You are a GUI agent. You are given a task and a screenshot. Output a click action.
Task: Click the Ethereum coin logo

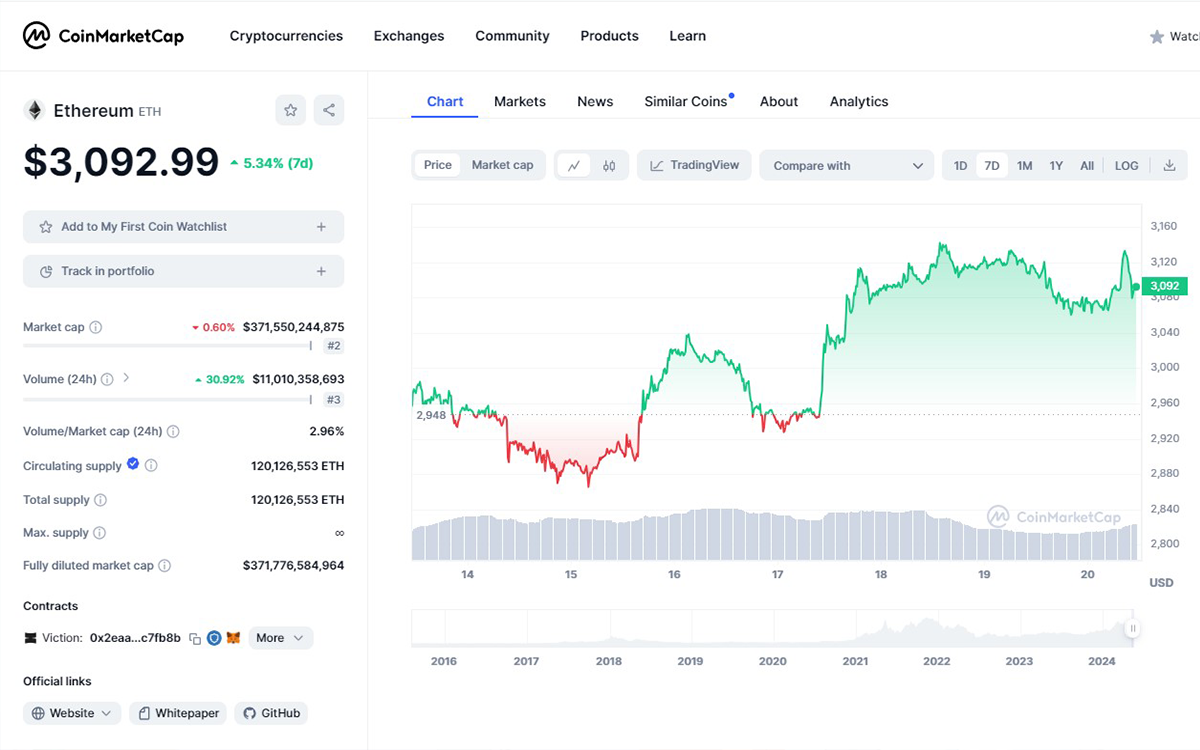(34, 110)
